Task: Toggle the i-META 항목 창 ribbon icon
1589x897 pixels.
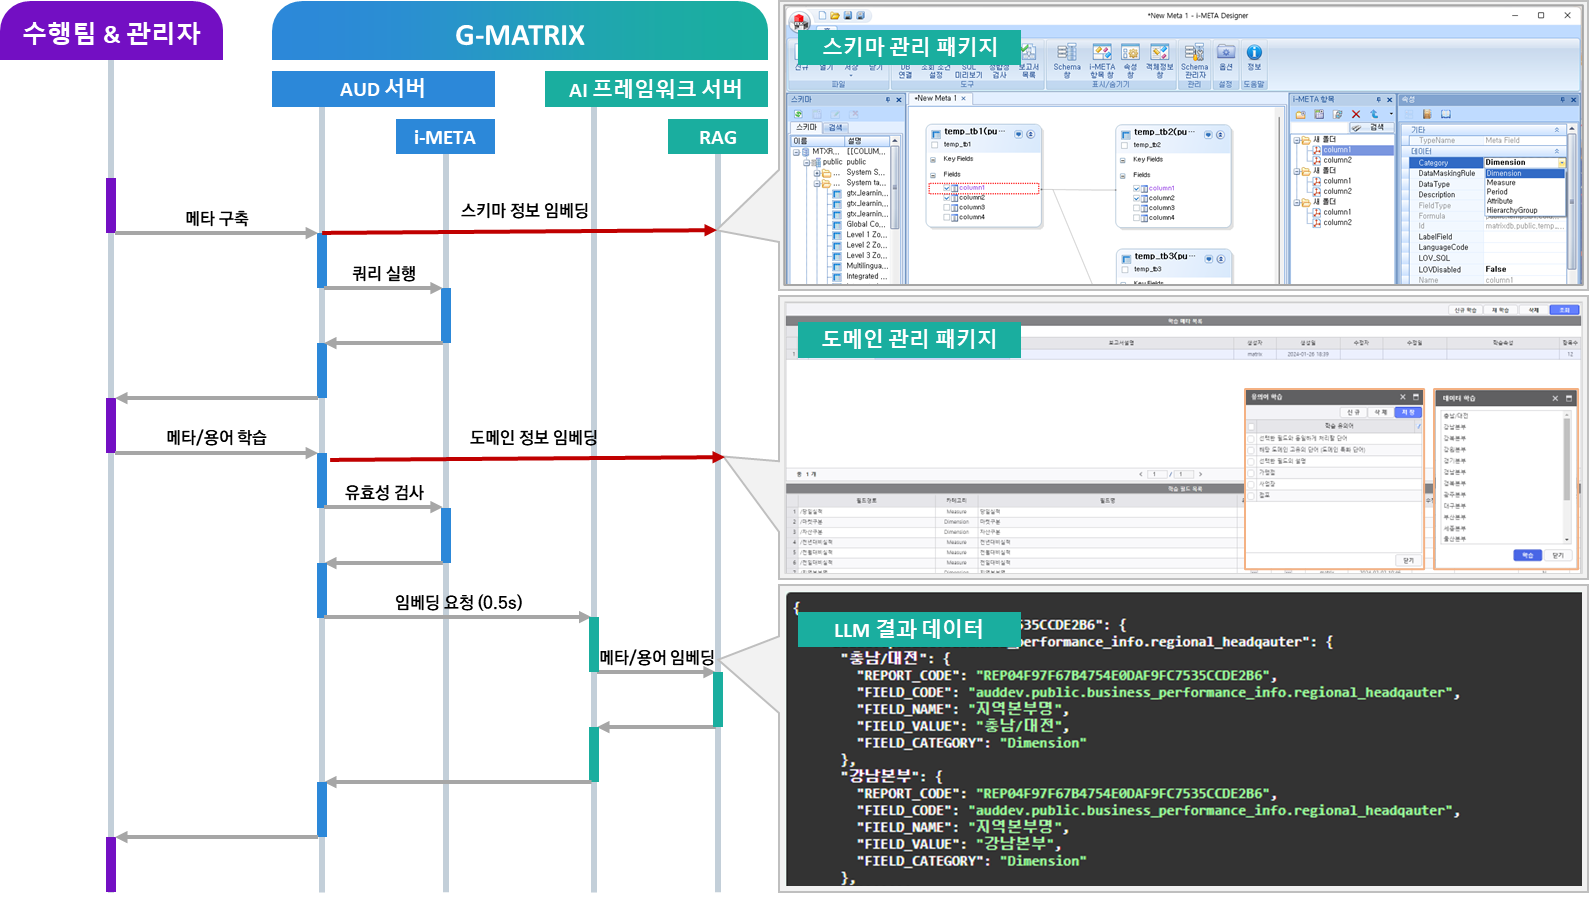Action: click(1102, 60)
